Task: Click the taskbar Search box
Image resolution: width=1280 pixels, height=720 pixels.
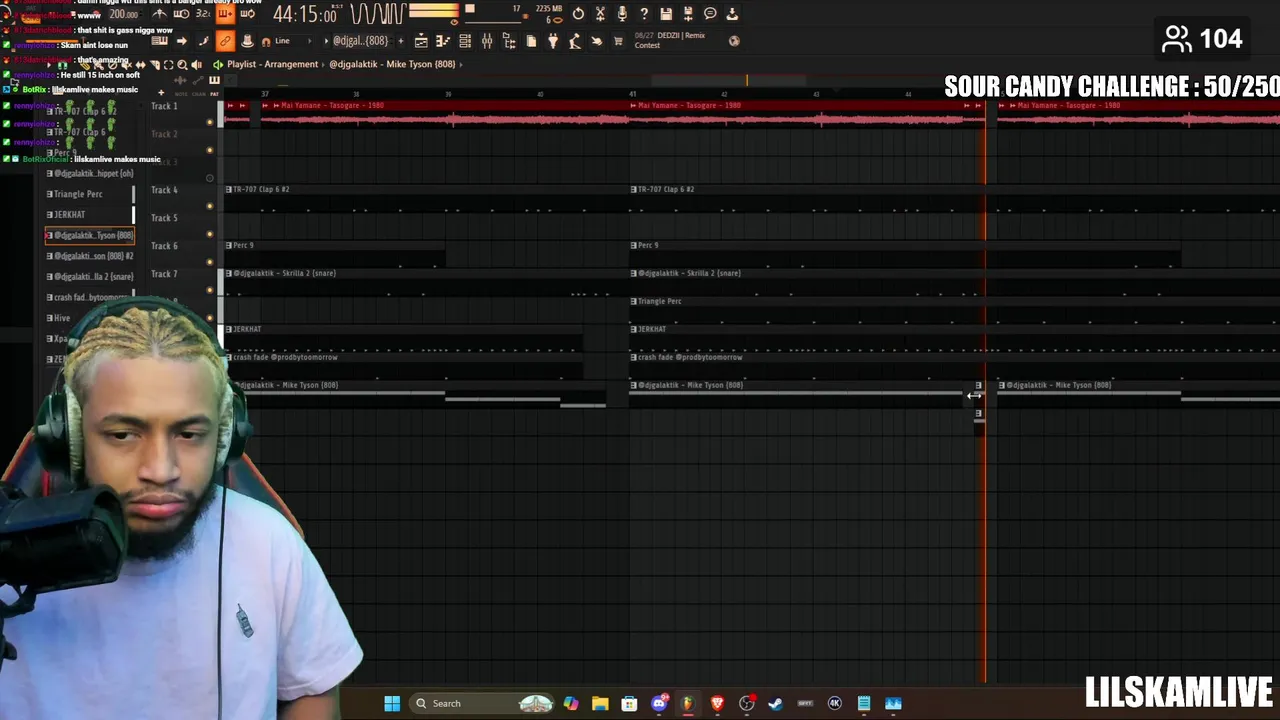Action: 484,703
